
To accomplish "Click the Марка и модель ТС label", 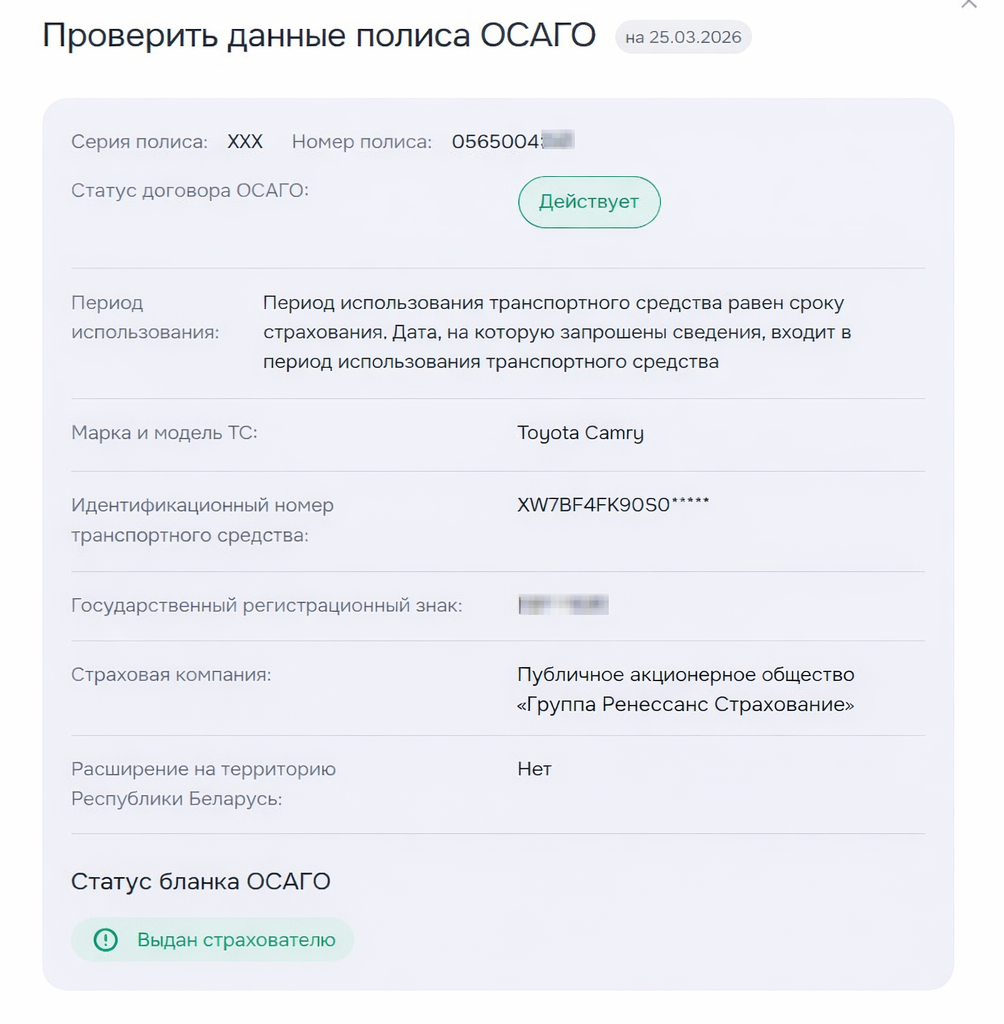I will coord(165,433).
